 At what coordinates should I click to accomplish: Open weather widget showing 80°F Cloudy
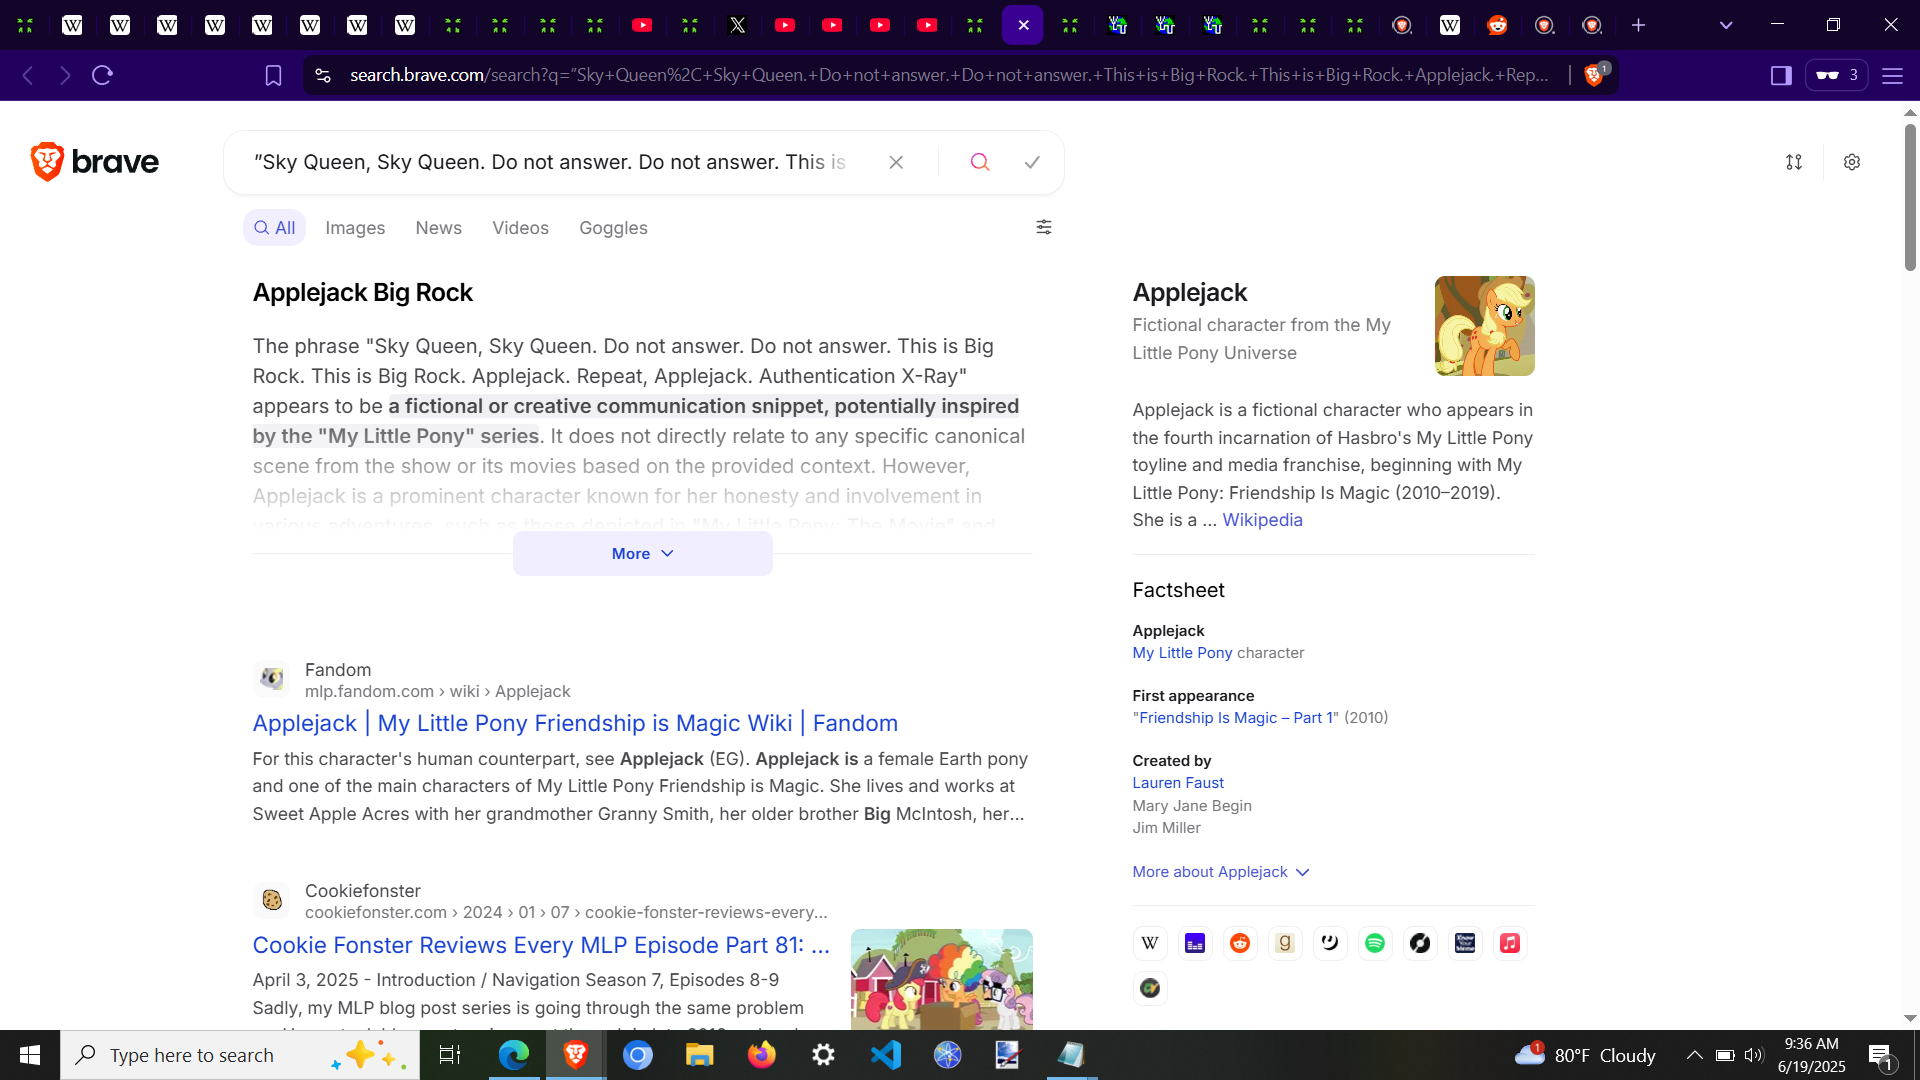[x=1585, y=1055]
